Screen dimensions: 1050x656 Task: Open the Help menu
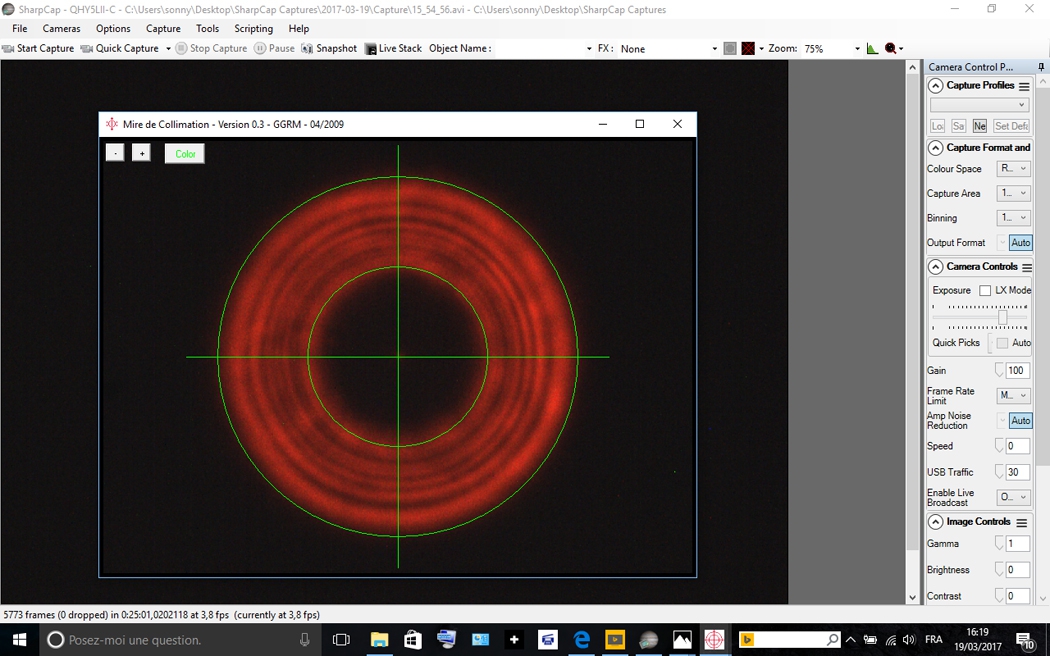(299, 28)
